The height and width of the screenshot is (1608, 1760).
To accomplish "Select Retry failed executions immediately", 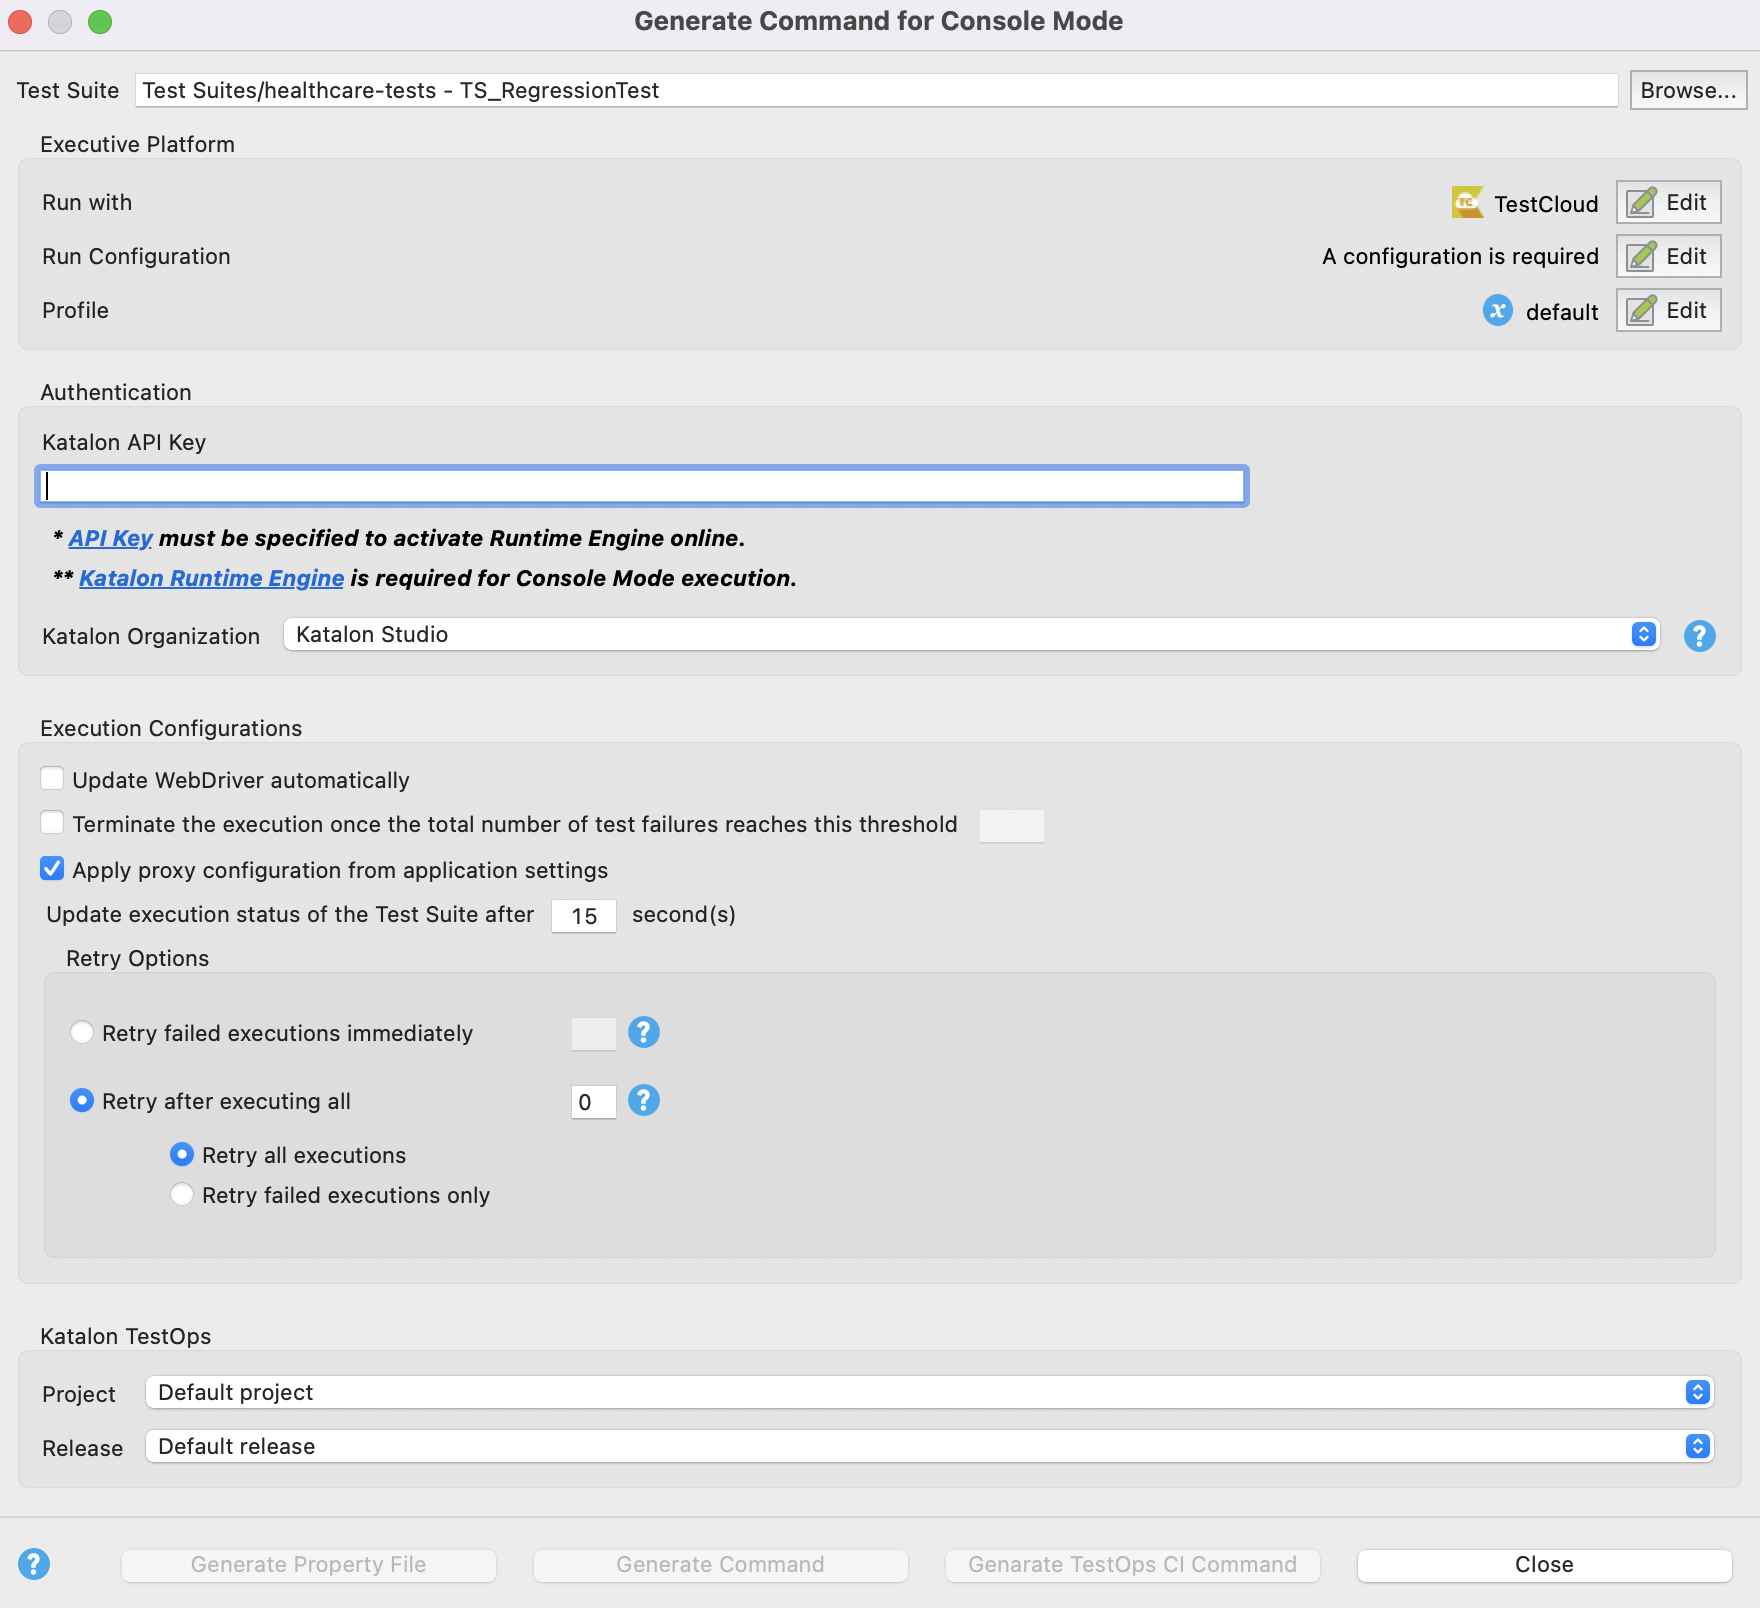I will 82,1032.
